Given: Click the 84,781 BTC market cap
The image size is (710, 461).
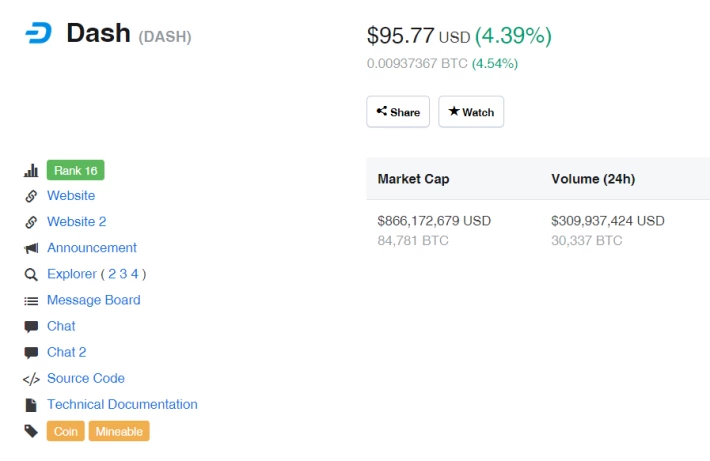Looking at the screenshot, I should point(413,240).
